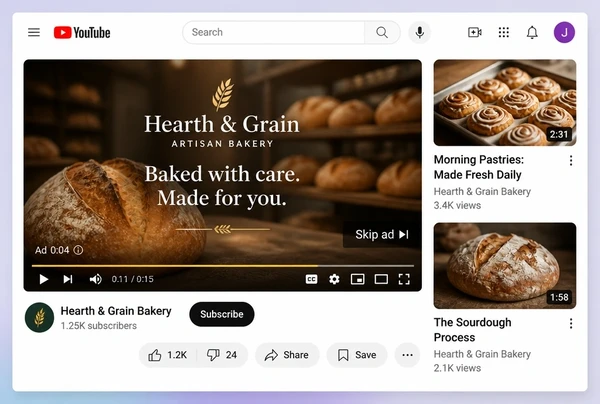Image resolution: width=600 pixels, height=404 pixels.
Task: Open The Sourdough Process title link
Action: coord(473,330)
